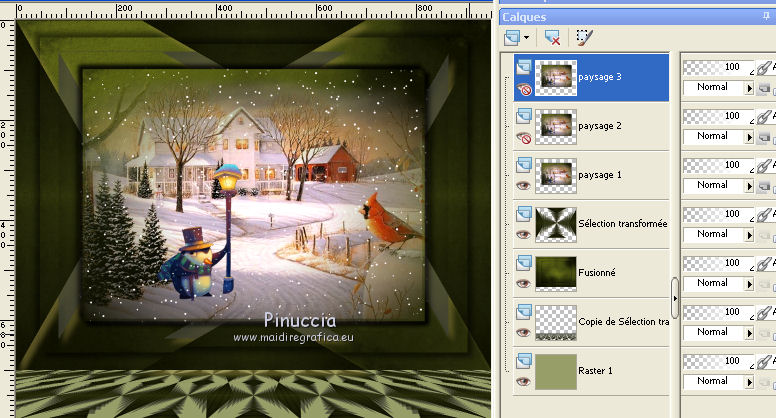This screenshot has width=776, height=418.
Task: Select the 'paysage 1' layer name
Action: point(600,175)
